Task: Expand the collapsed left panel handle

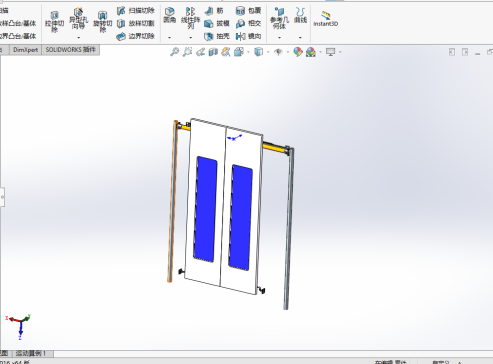Action: 2,197
